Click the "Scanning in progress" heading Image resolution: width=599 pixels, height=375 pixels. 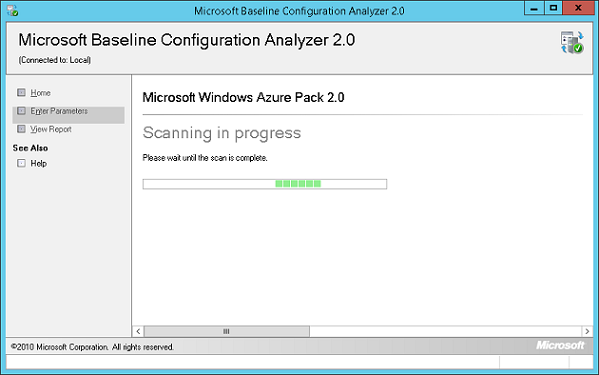pyautogui.click(x=222, y=133)
